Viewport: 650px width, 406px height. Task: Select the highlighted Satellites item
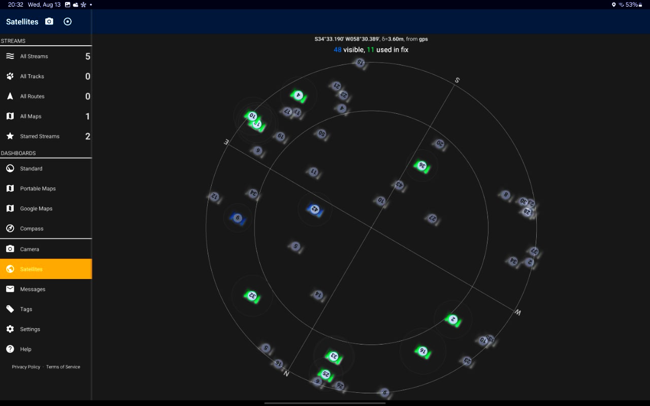(x=45, y=269)
